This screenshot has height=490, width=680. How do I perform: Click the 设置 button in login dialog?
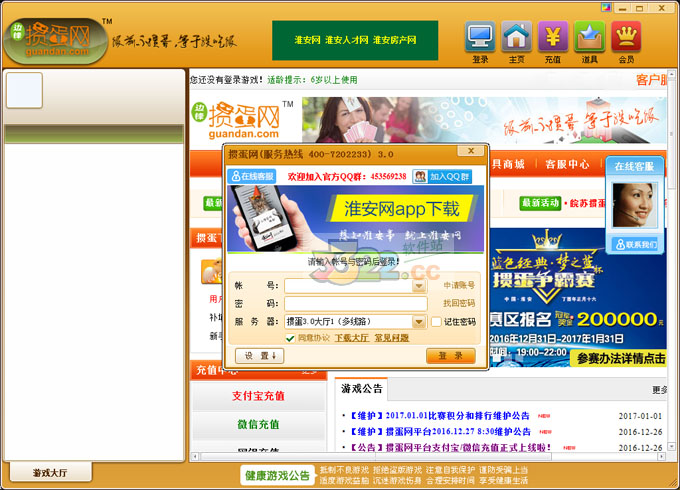click(259, 356)
